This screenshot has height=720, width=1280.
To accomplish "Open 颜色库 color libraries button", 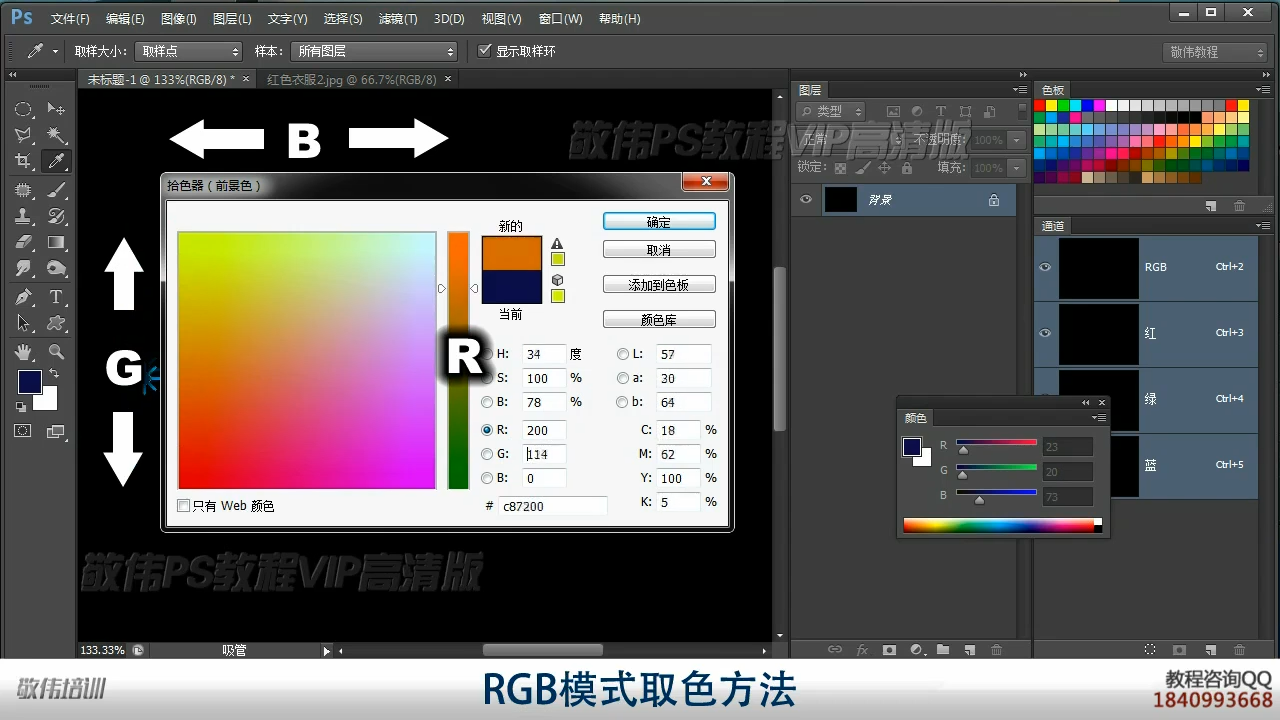I will pos(659,320).
